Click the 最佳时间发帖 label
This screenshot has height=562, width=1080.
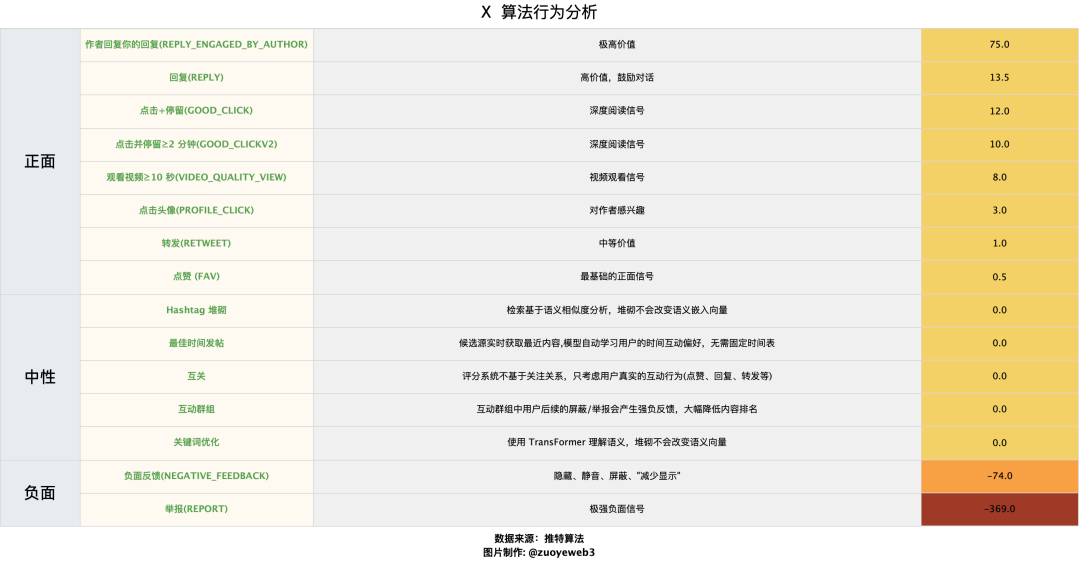[196, 343]
